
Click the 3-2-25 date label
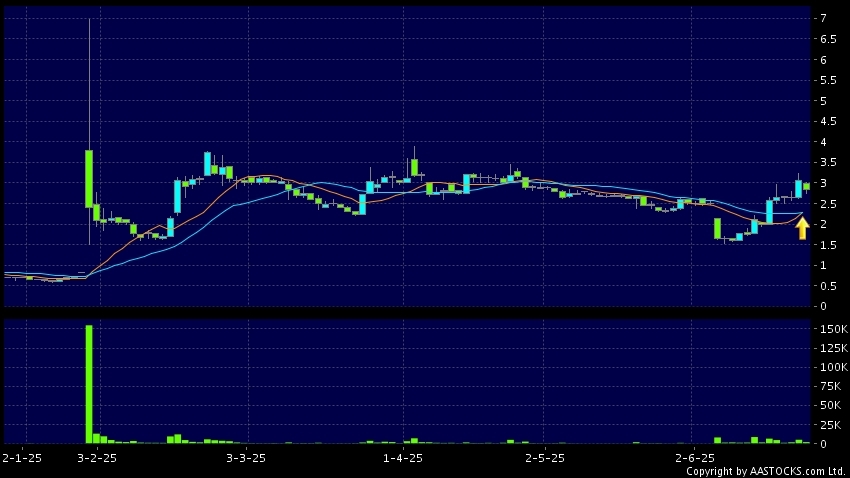(x=97, y=458)
